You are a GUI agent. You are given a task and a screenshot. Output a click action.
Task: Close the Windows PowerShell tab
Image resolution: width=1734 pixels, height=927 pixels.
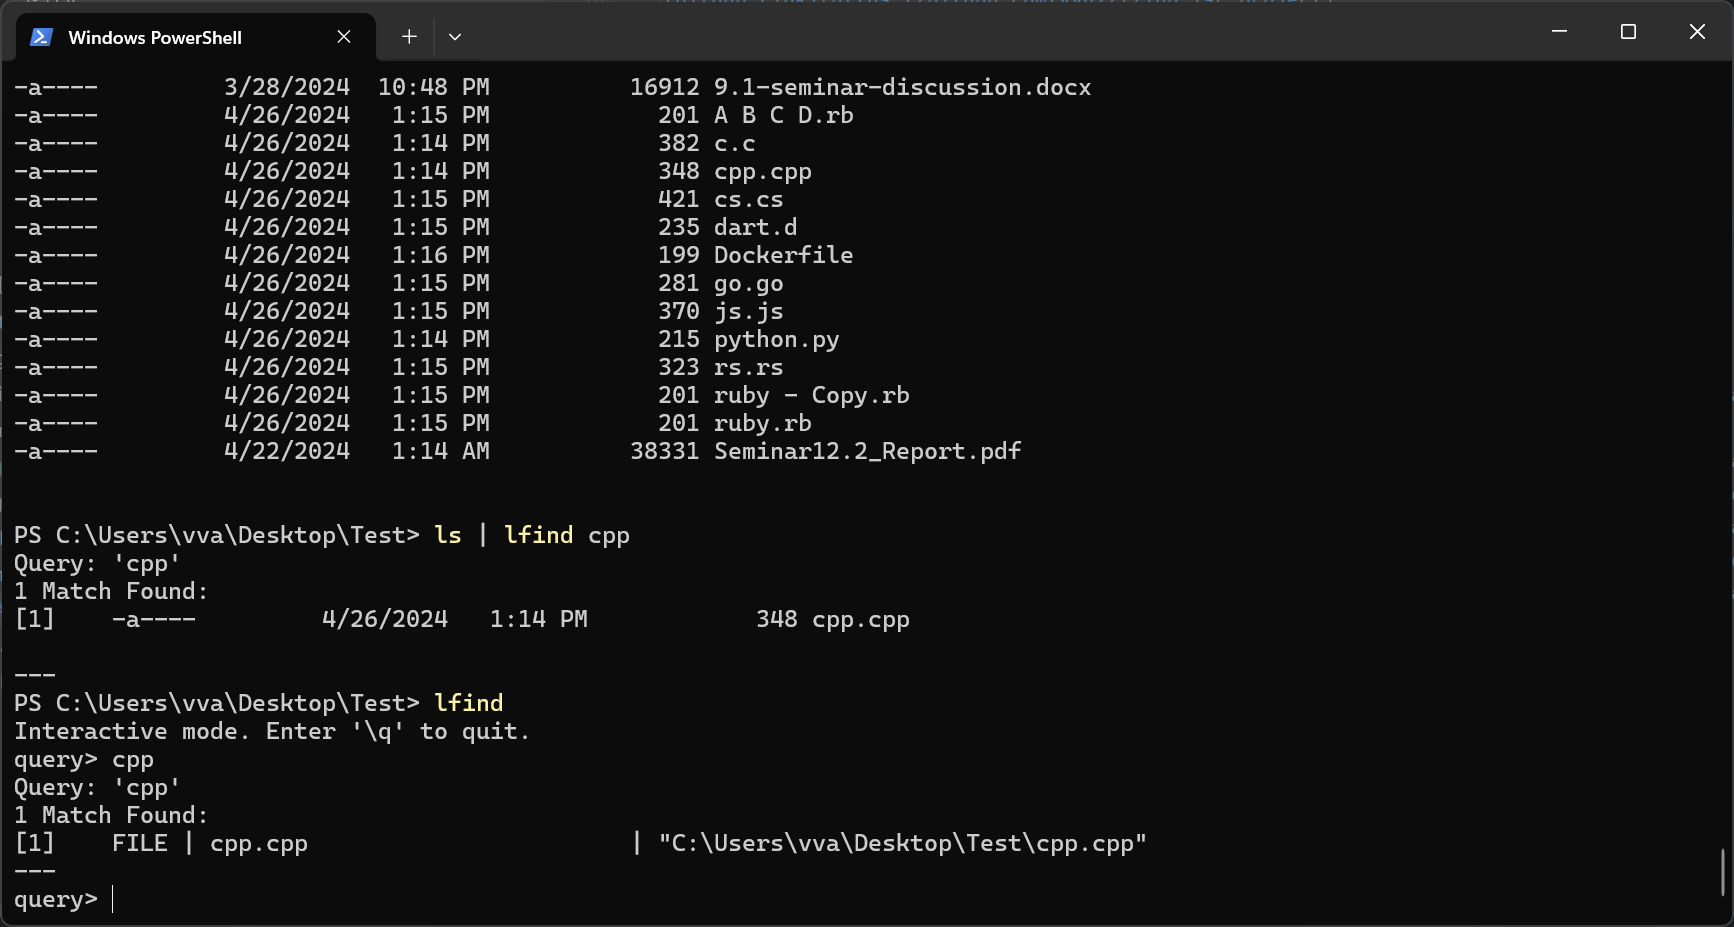(x=344, y=36)
